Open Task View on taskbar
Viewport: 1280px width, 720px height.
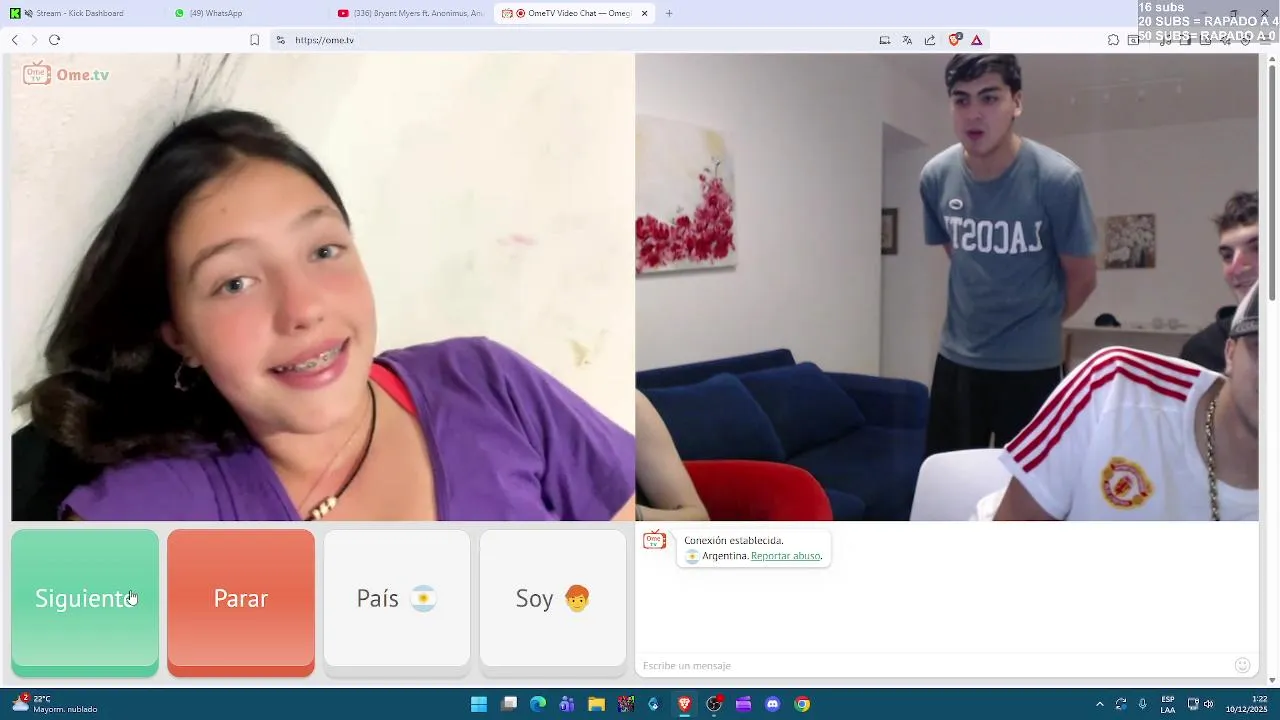tap(509, 704)
